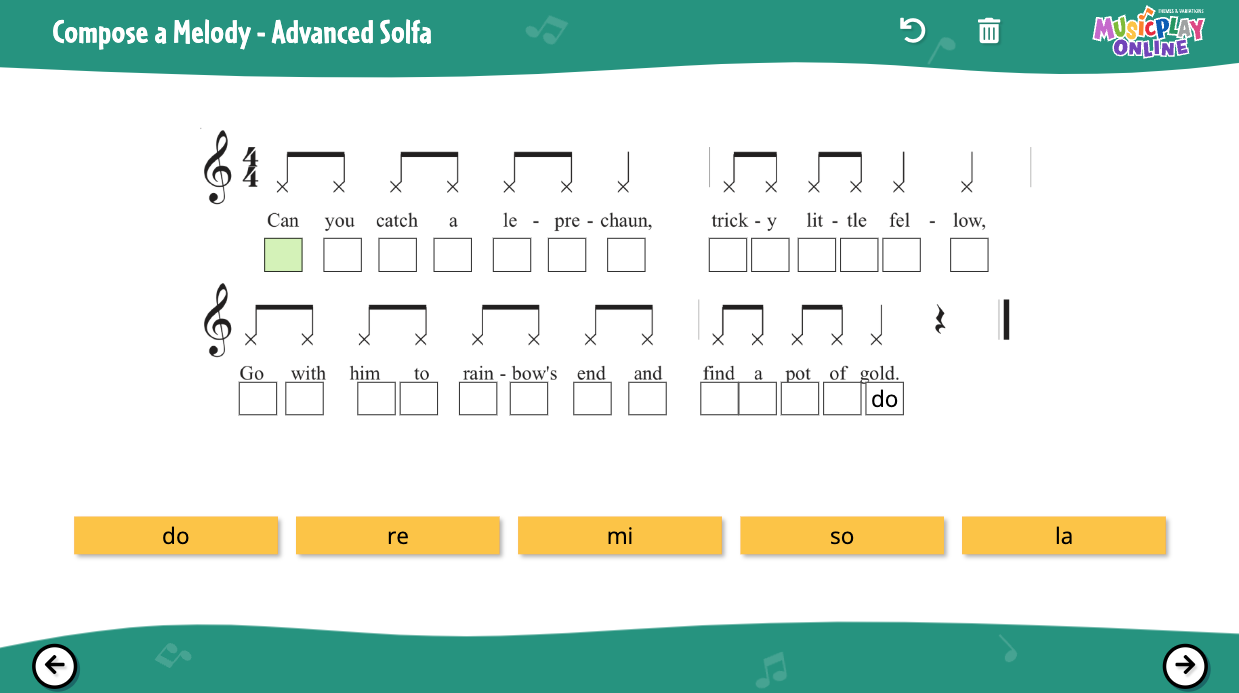Select the box under 'low' in line one

pyautogui.click(x=969, y=255)
